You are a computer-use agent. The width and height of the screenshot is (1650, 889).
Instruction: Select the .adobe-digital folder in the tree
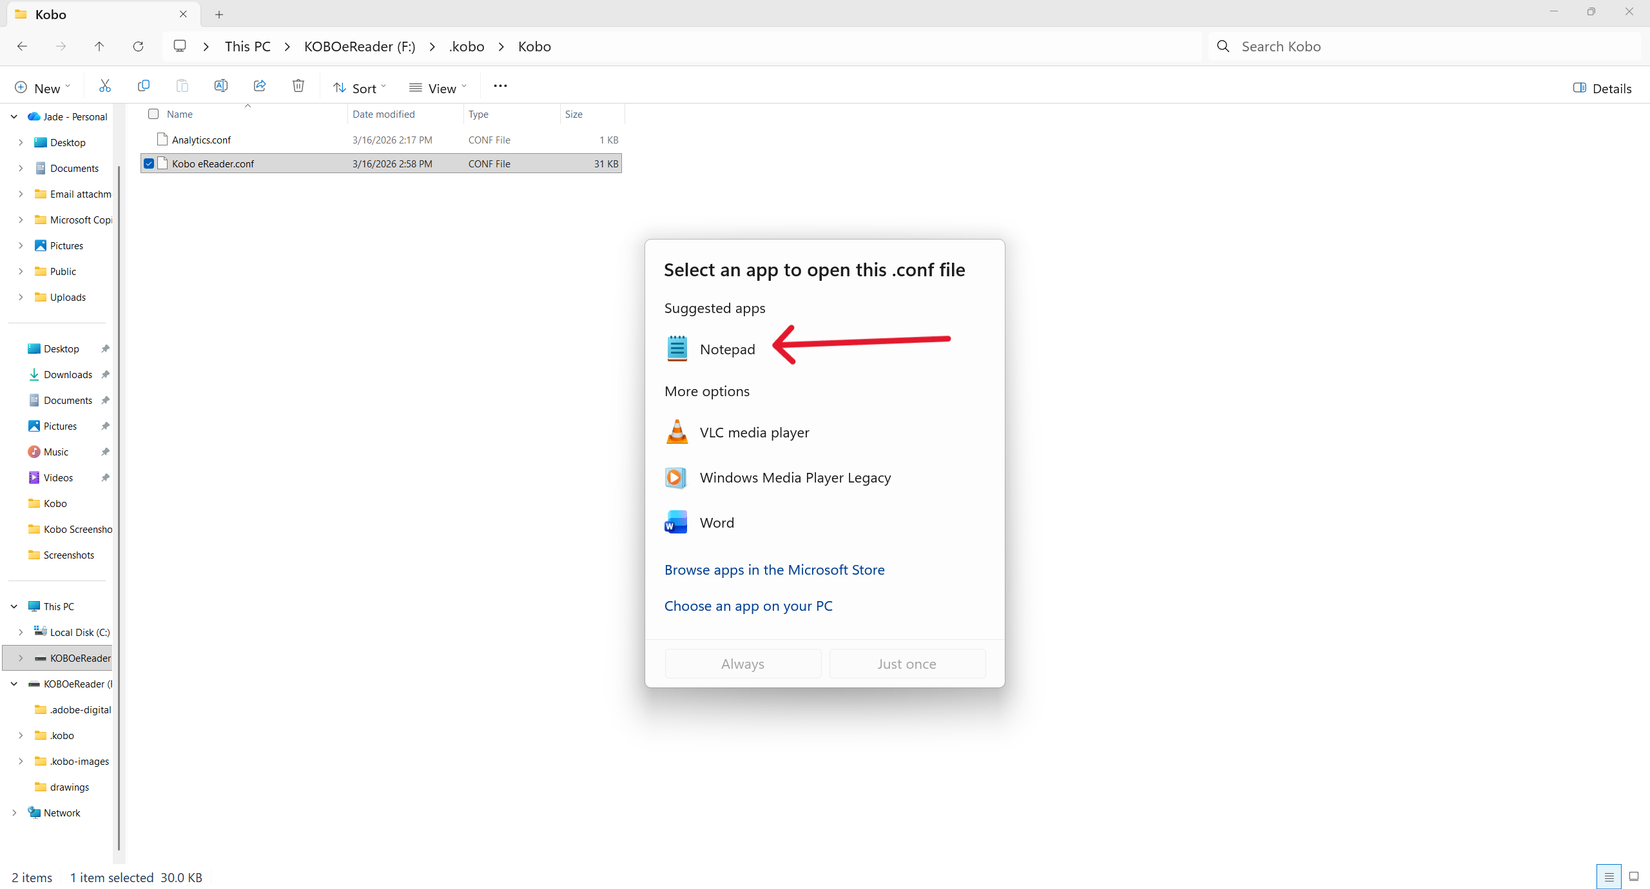80,710
